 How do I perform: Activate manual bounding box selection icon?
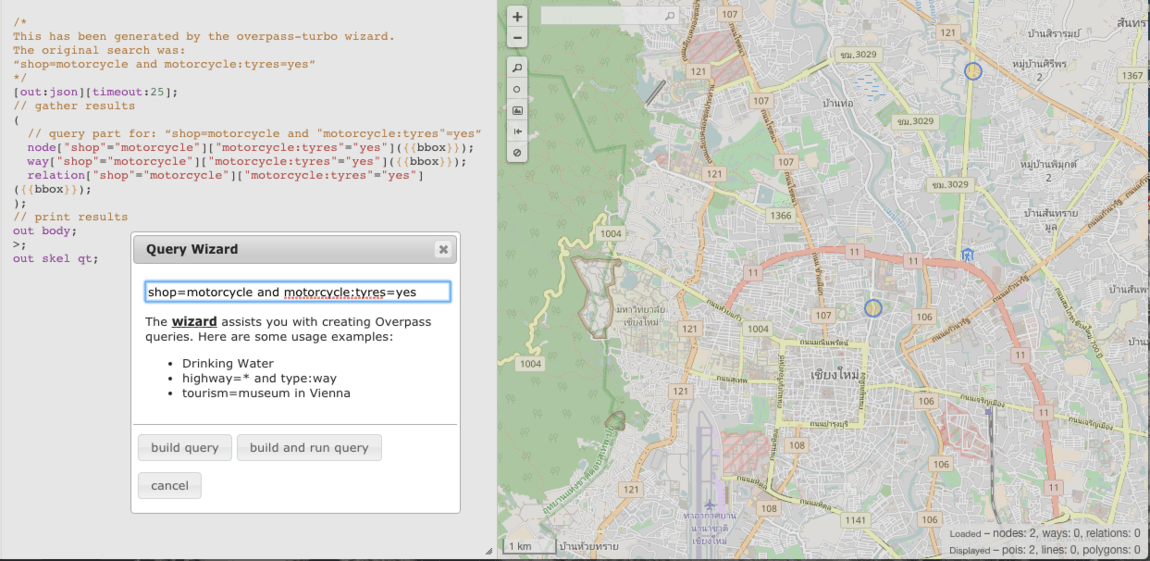click(x=517, y=111)
